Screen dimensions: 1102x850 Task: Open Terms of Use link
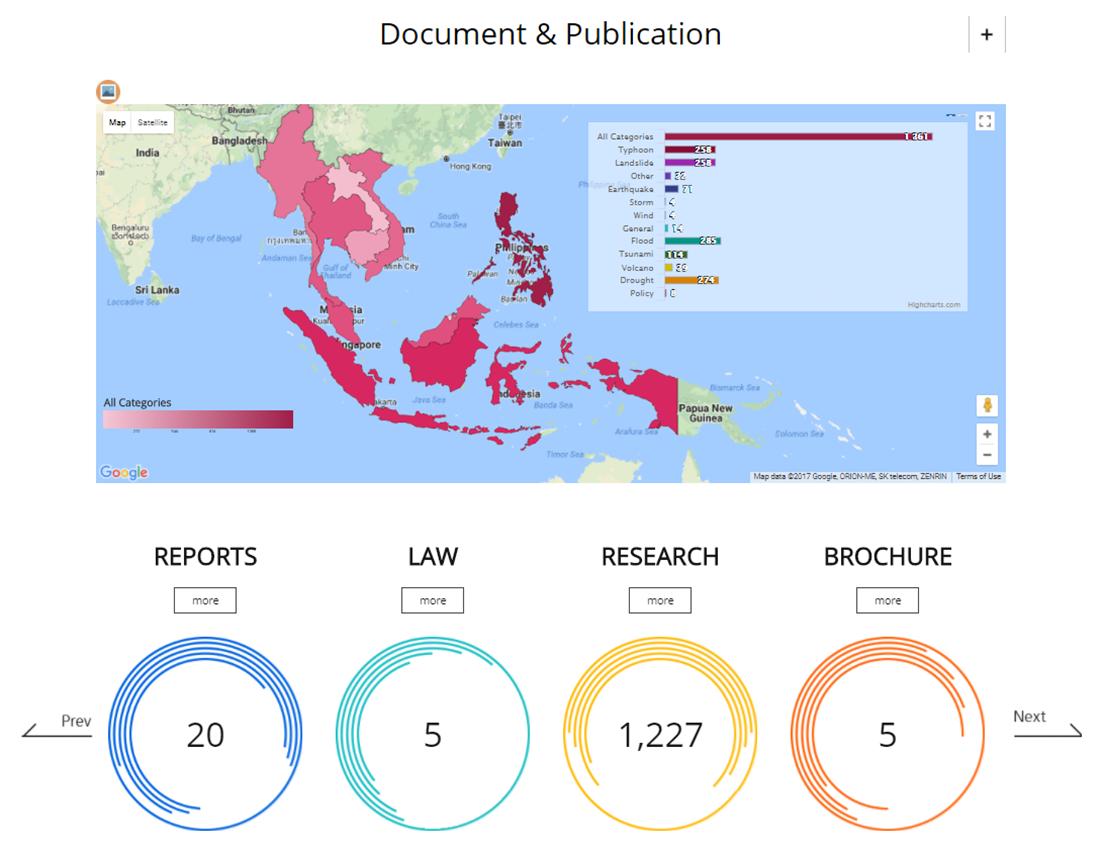click(978, 477)
